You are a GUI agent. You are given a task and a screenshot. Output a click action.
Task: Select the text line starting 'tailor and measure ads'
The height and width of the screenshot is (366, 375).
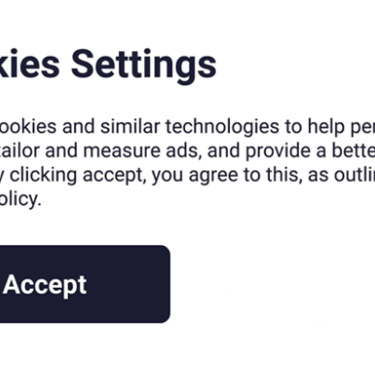(x=187, y=151)
